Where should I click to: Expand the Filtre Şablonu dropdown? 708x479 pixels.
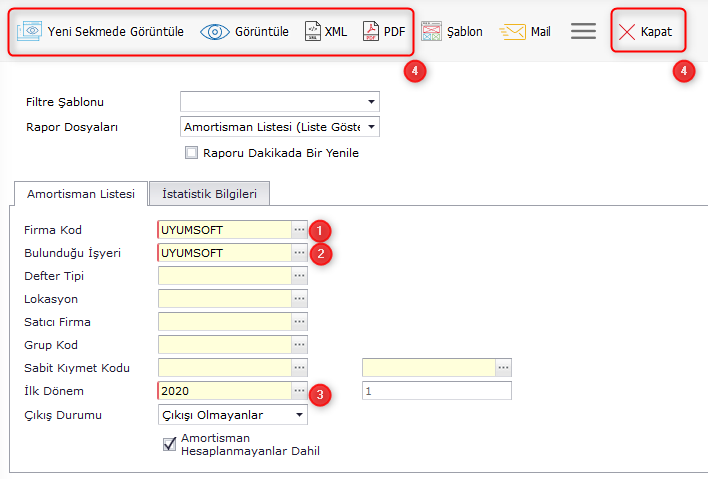[372, 102]
